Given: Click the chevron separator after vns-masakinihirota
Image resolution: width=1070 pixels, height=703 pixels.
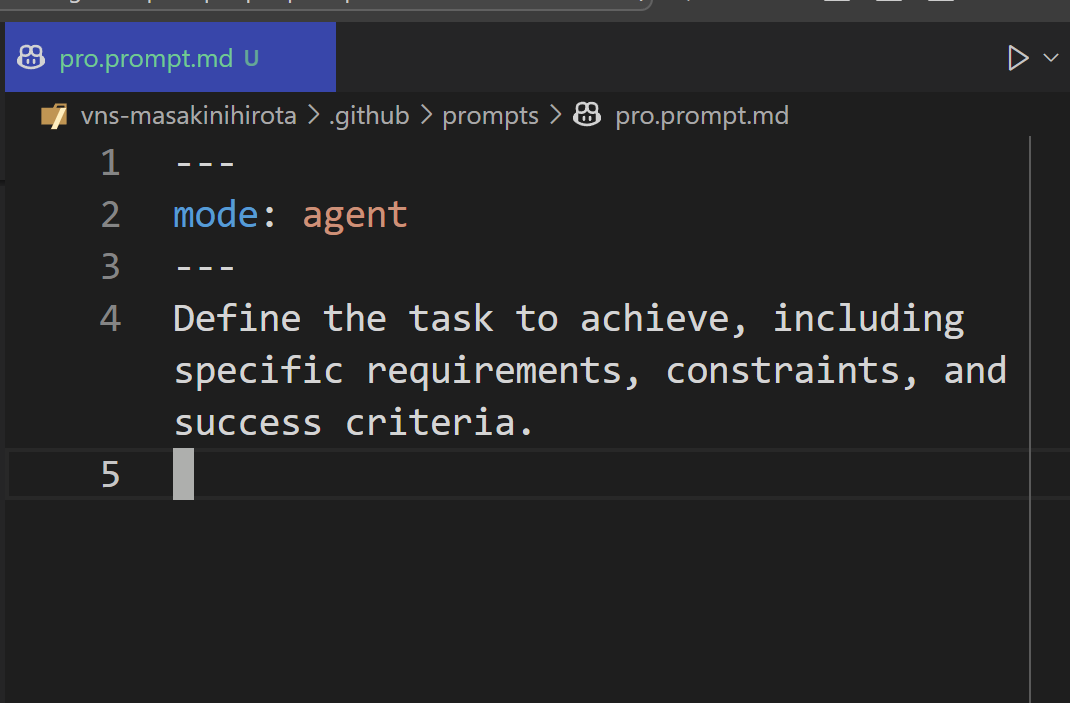Looking at the screenshot, I should [x=313, y=115].
